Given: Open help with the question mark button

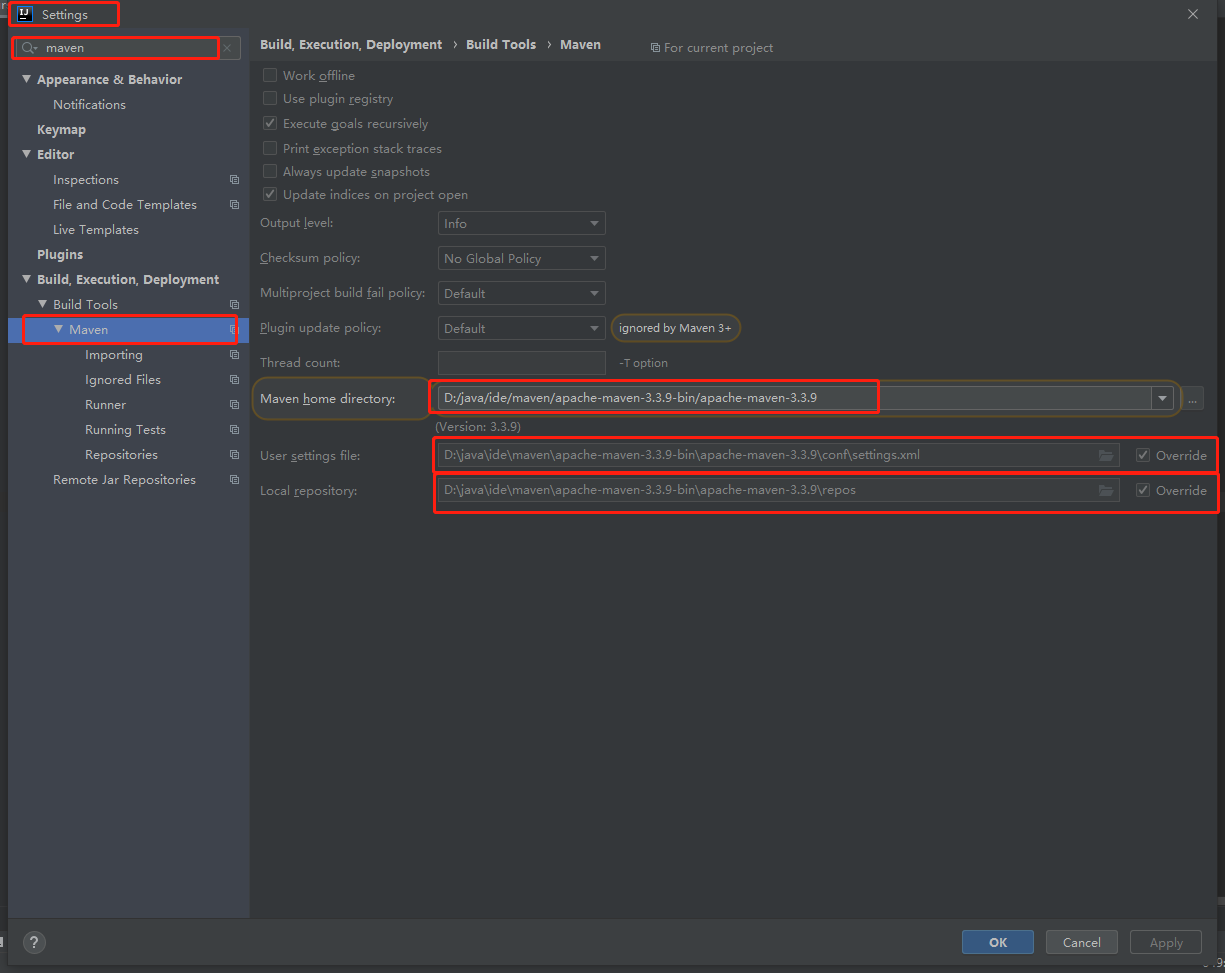Looking at the screenshot, I should point(34,942).
